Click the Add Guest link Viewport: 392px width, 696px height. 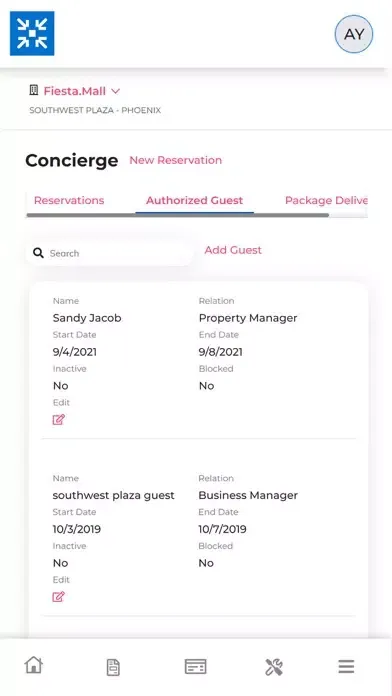tap(233, 250)
